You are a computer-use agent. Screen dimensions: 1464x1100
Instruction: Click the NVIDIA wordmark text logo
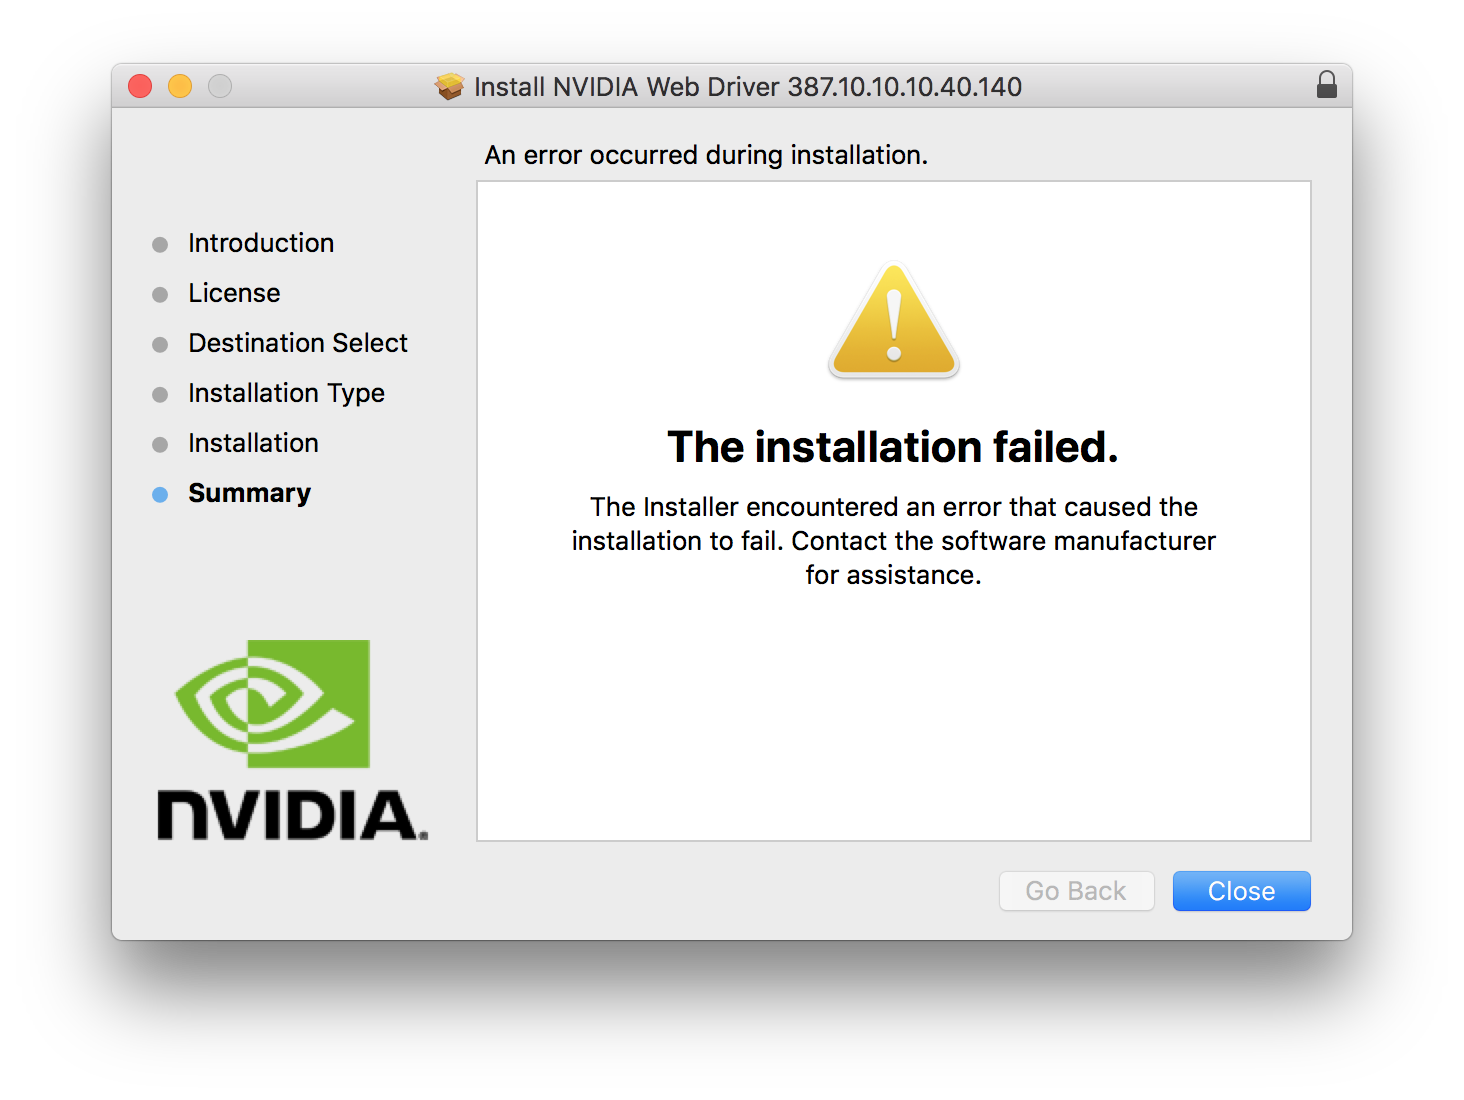tap(292, 815)
